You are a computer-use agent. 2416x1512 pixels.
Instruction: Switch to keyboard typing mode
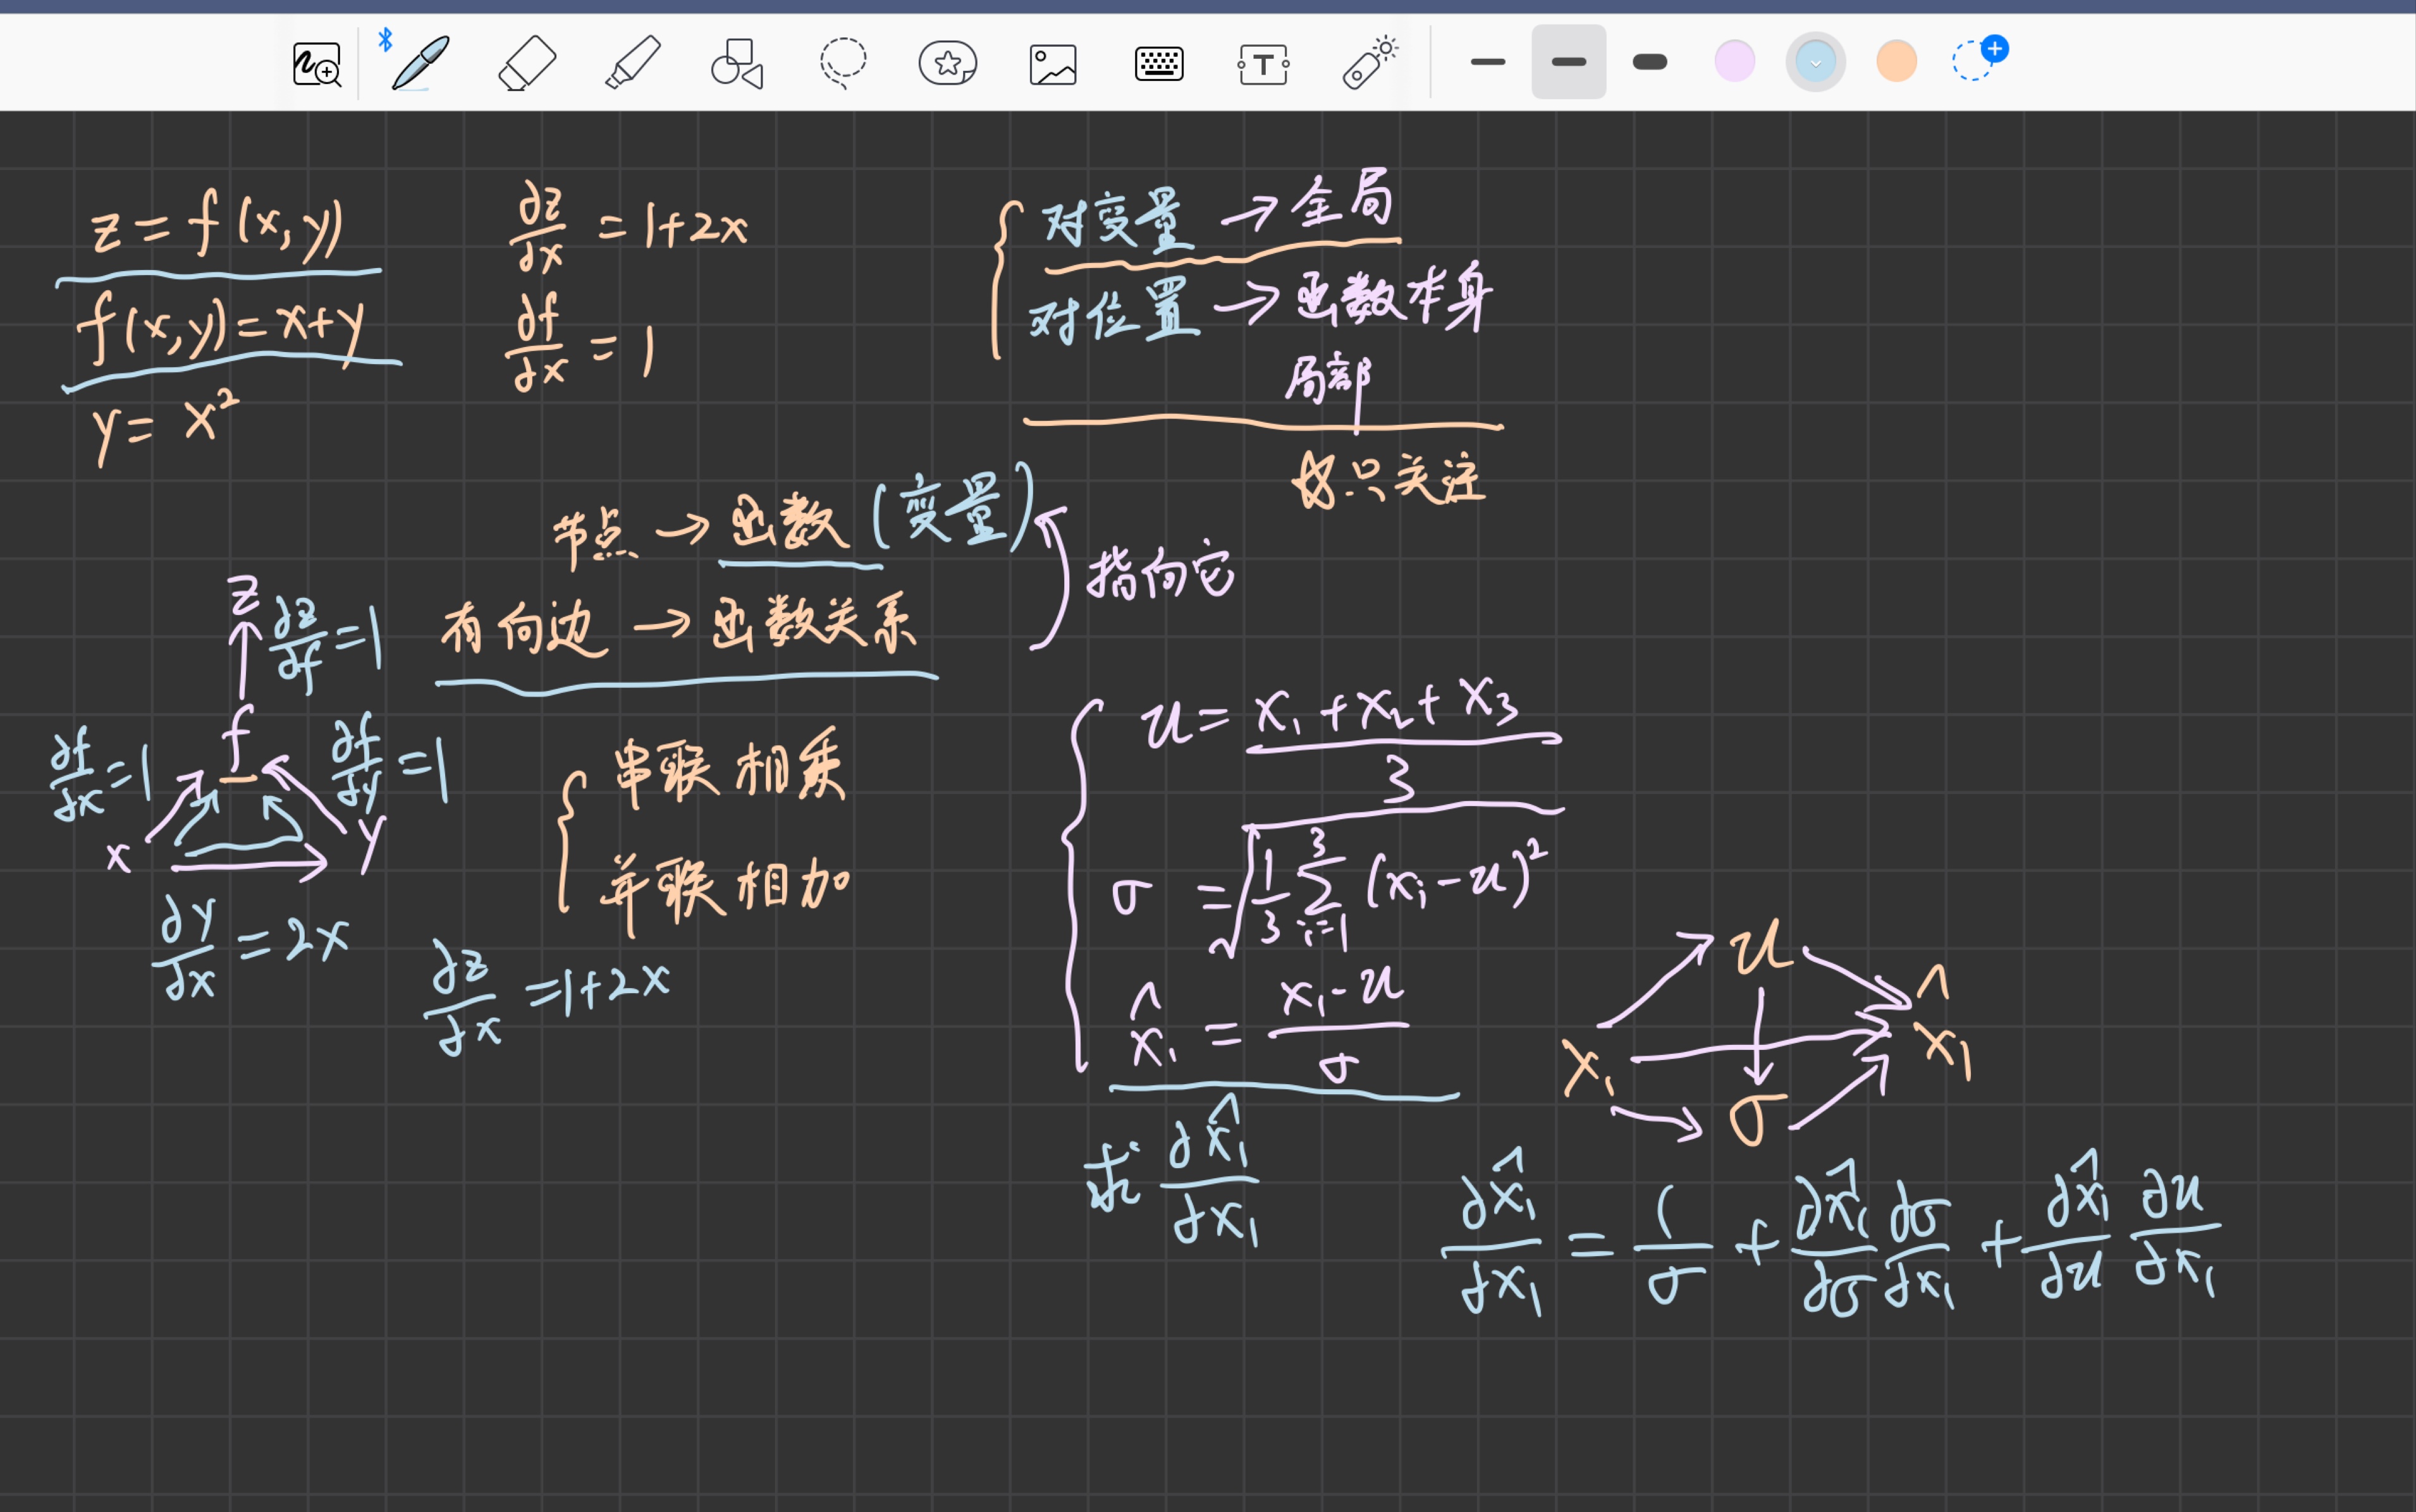tap(1159, 64)
